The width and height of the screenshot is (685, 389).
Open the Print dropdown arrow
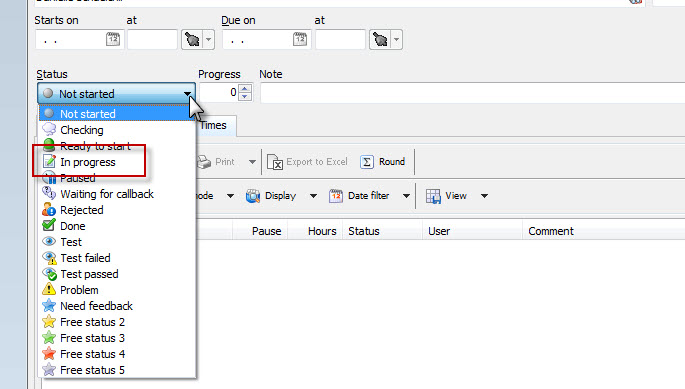tap(252, 162)
